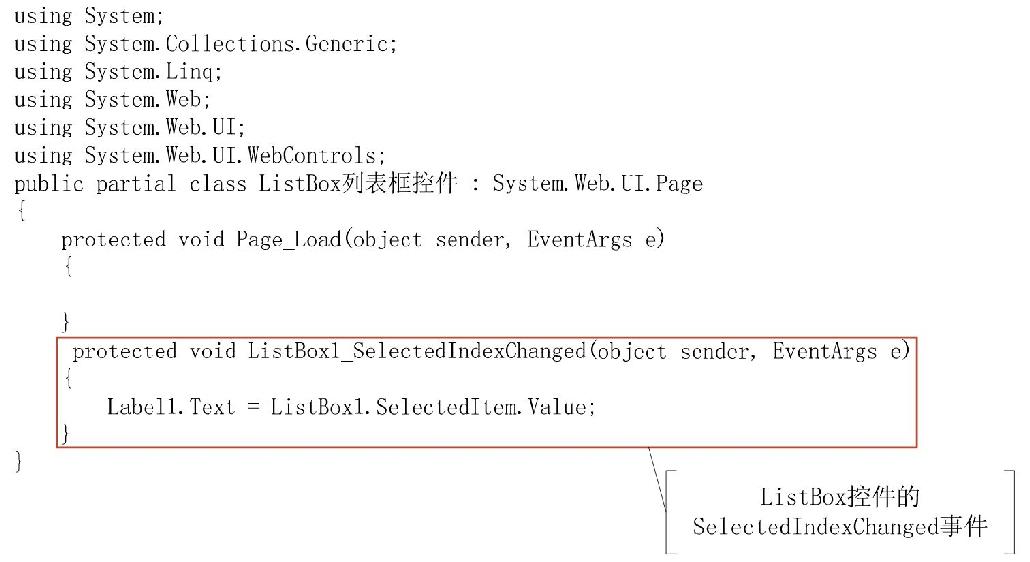Viewport: 1030px width, 562px height.
Task: Click the System.Web.UI.WebControls using line
Action: tap(200, 156)
